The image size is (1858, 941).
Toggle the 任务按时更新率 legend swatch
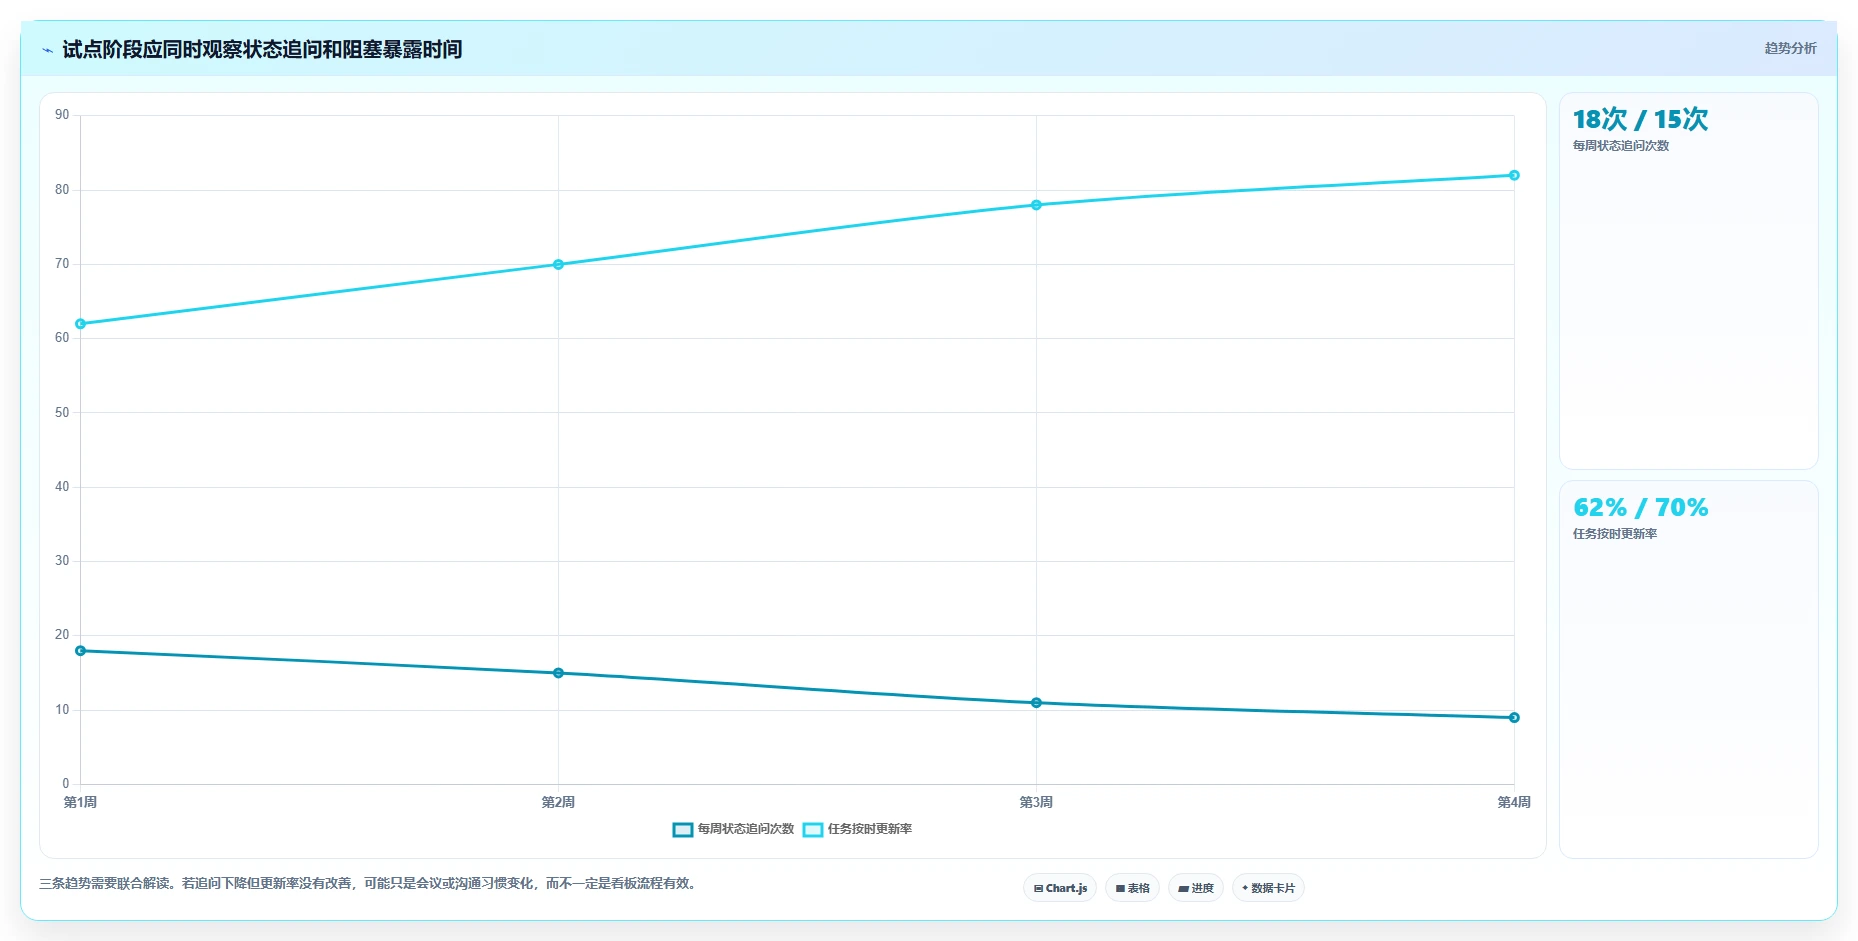[813, 829]
